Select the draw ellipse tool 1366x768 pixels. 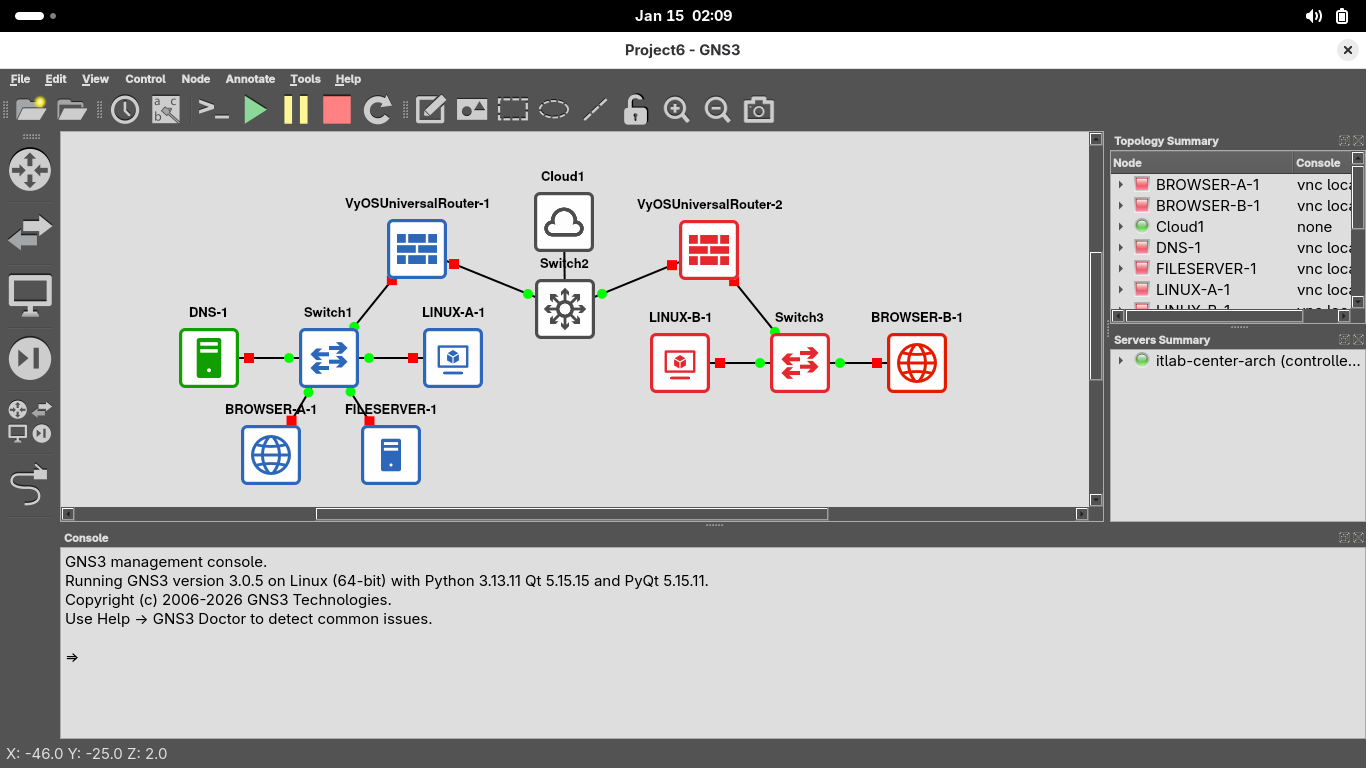(554, 110)
